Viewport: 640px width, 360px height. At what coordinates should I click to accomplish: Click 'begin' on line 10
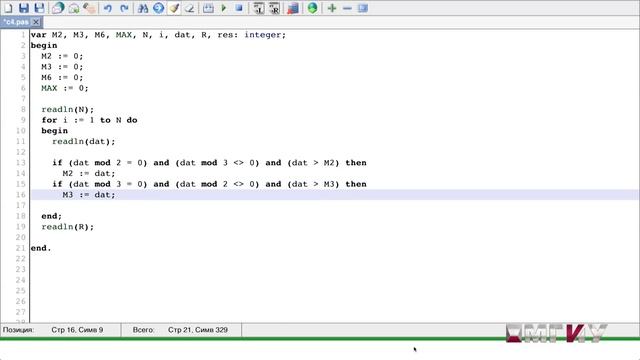(x=55, y=131)
